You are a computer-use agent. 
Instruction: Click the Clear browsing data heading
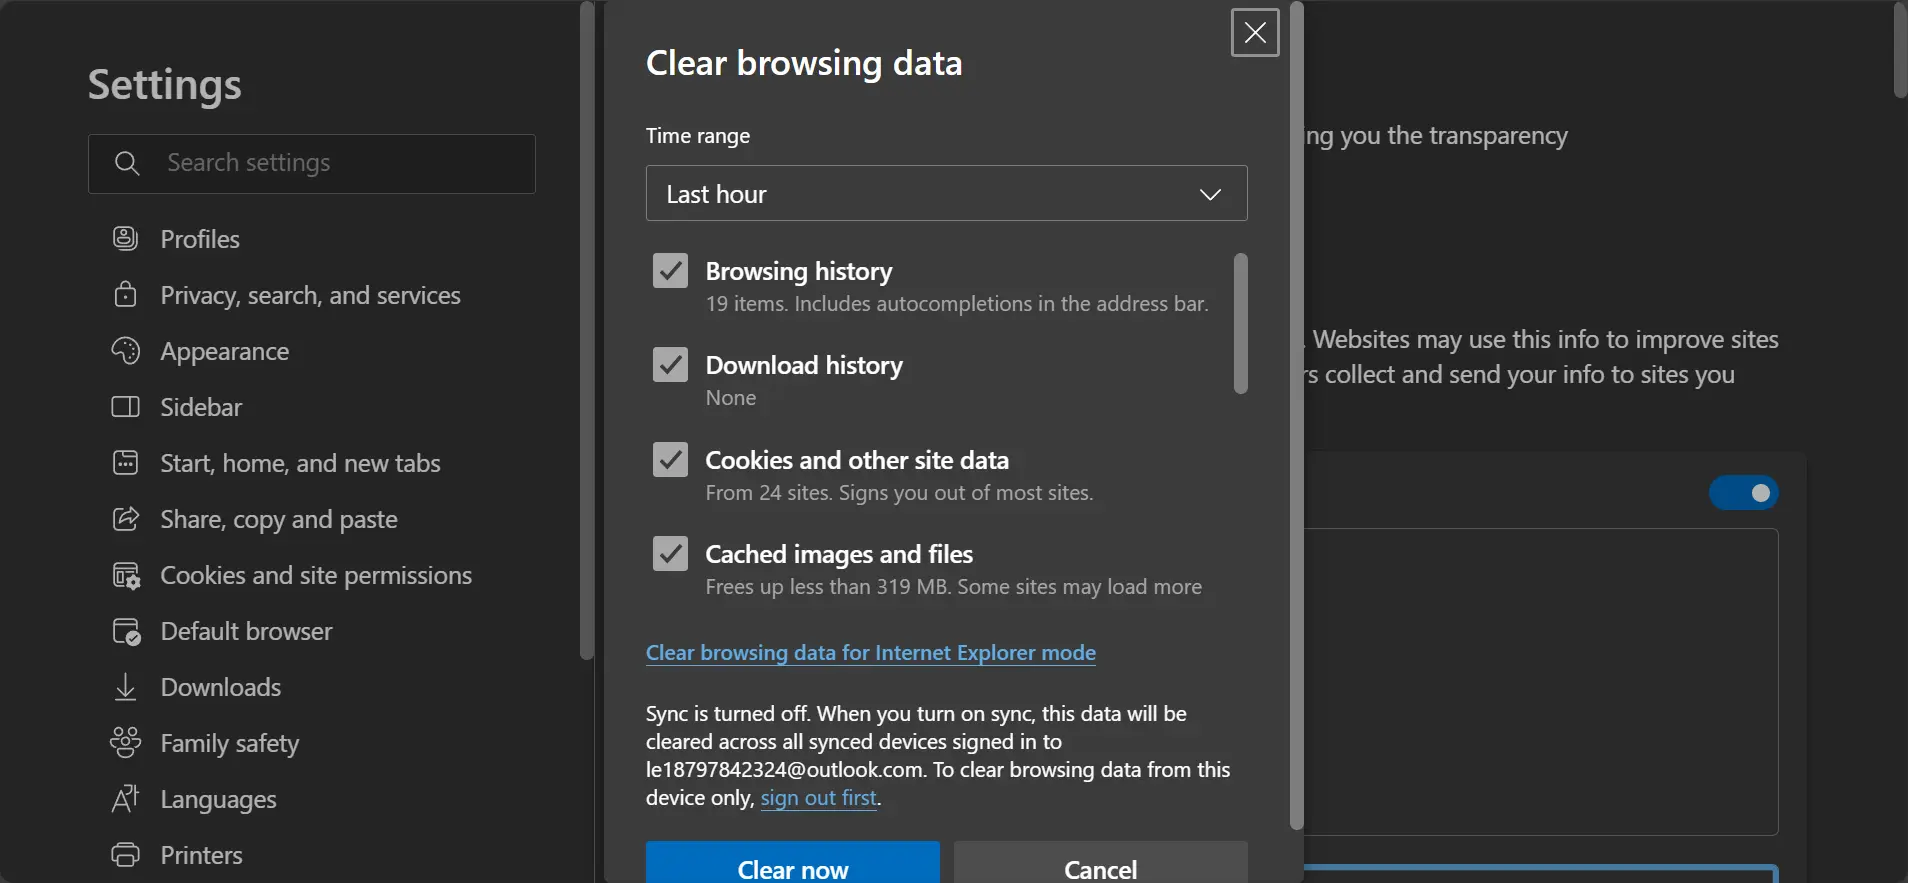click(804, 63)
